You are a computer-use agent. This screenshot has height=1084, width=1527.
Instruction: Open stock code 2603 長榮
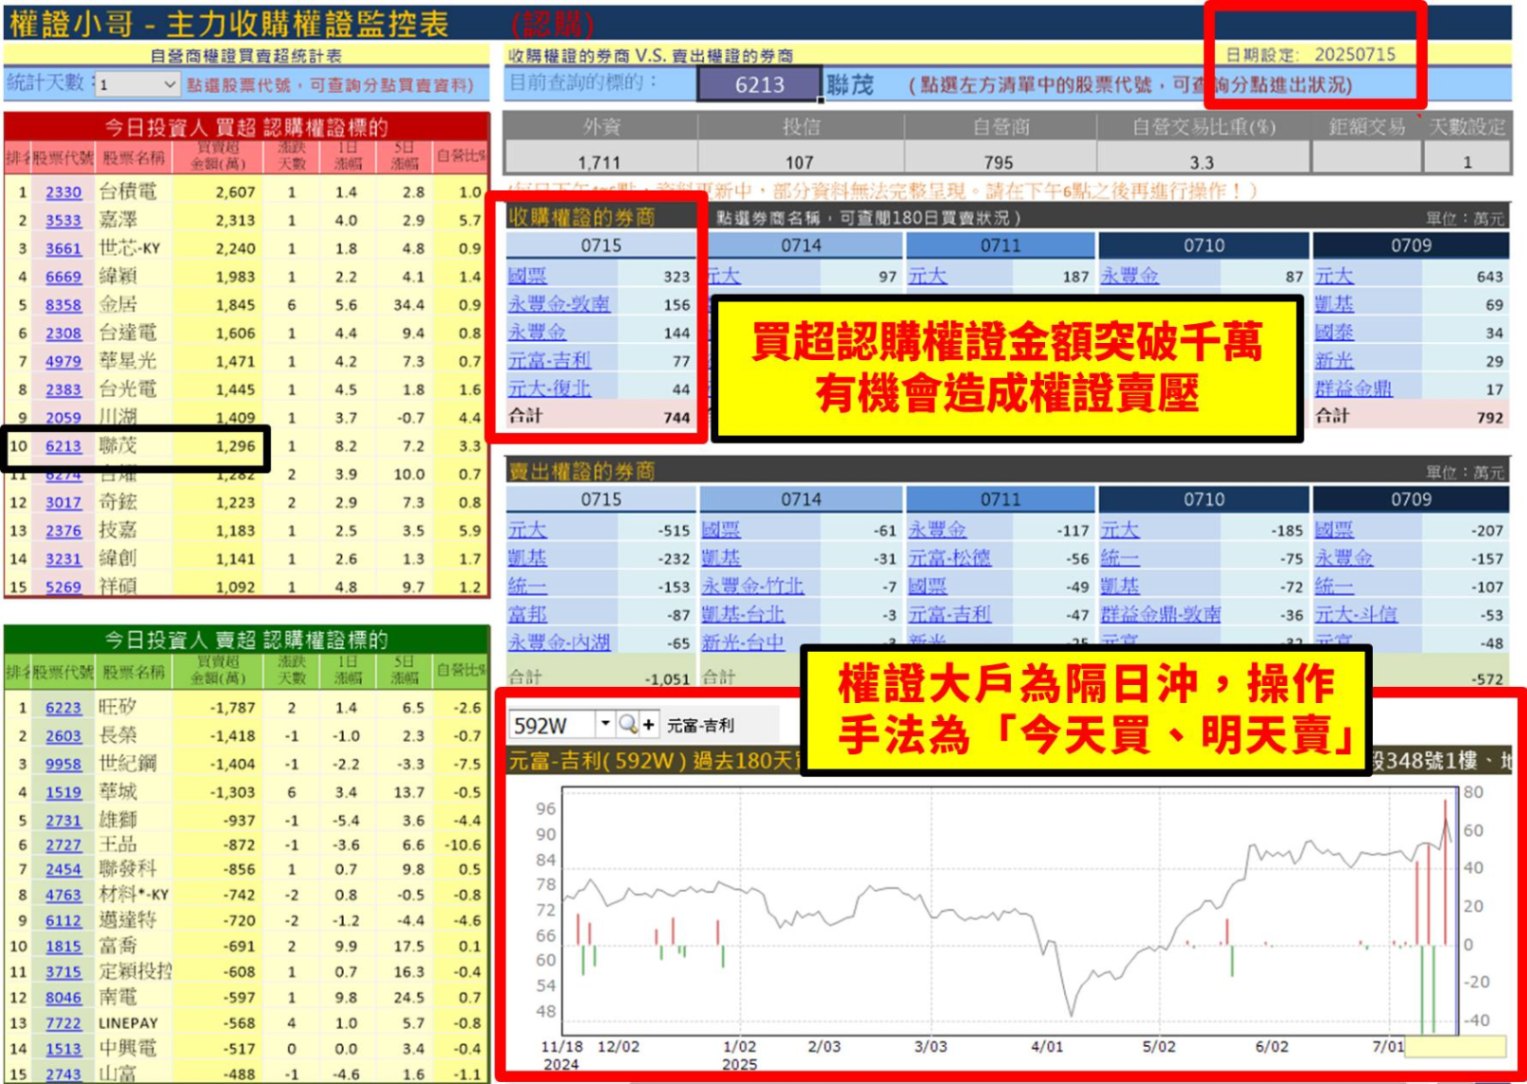(63, 736)
